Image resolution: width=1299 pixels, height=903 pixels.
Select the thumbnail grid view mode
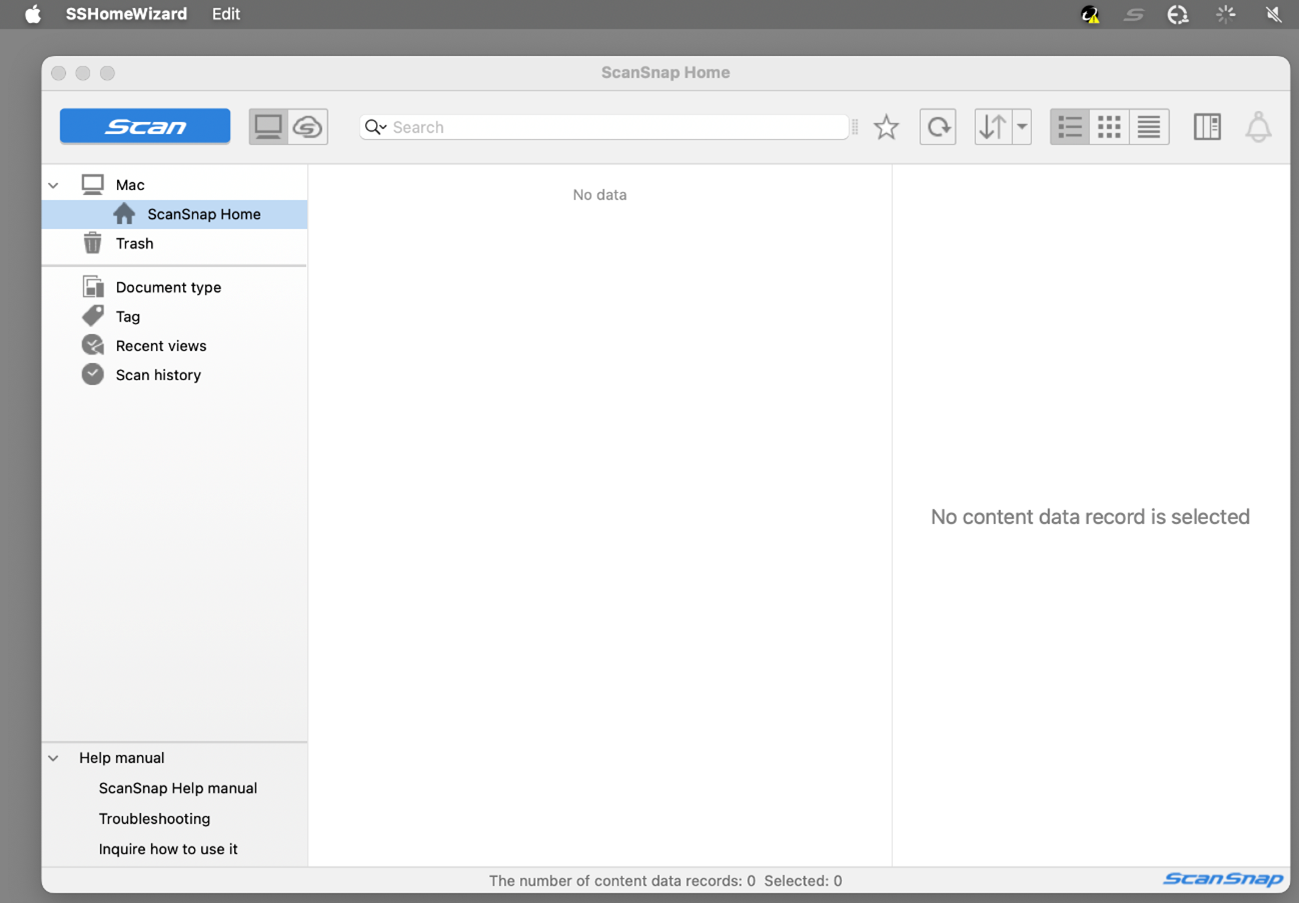1109,127
